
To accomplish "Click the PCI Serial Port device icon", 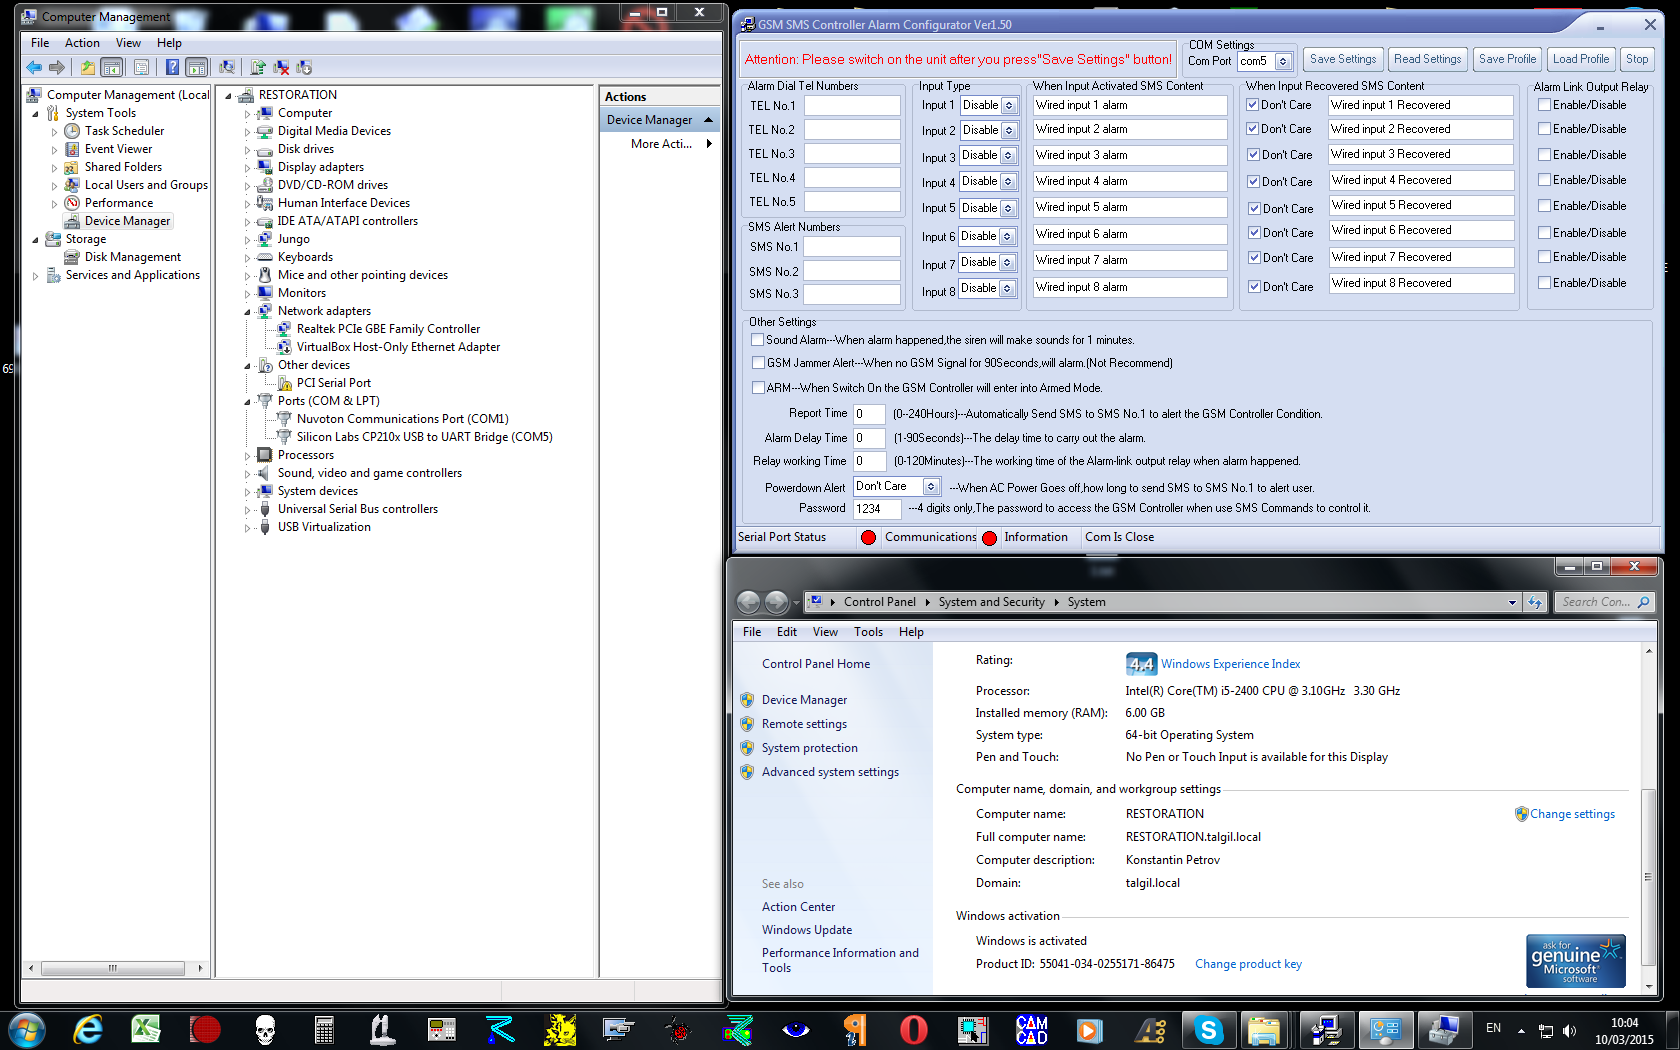I will [284, 383].
